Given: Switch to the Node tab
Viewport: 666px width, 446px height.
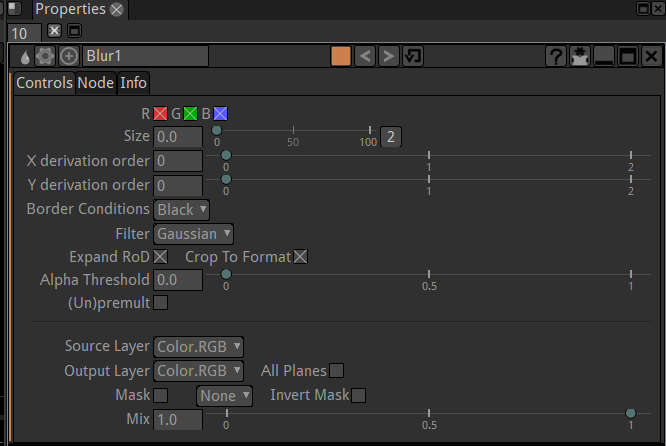Looking at the screenshot, I should coord(95,83).
